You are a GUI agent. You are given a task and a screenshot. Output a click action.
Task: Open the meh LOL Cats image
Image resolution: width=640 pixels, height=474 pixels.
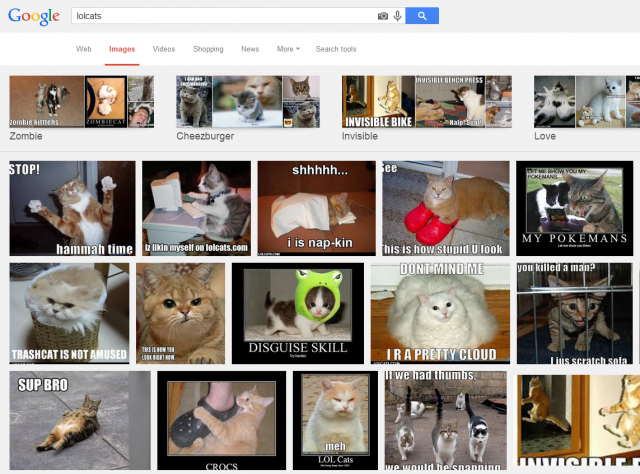click(335, 421)
